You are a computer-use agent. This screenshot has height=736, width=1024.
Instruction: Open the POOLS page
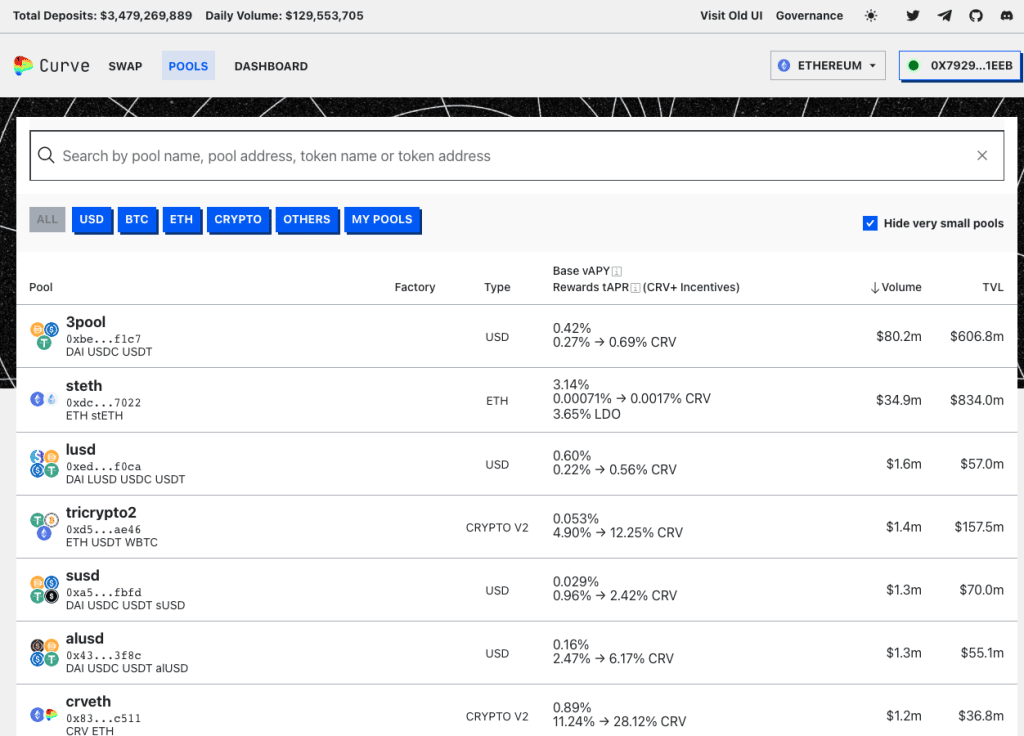[x=188, y=66]
